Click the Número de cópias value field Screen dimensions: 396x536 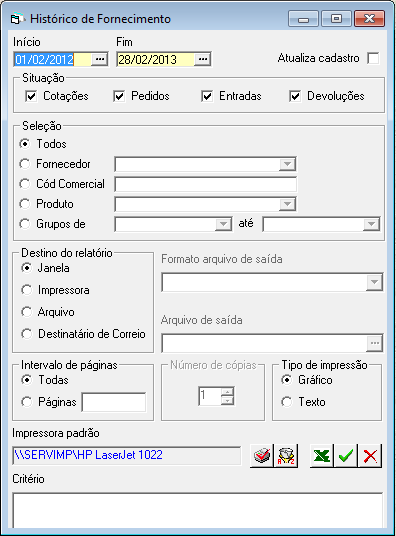210,396
